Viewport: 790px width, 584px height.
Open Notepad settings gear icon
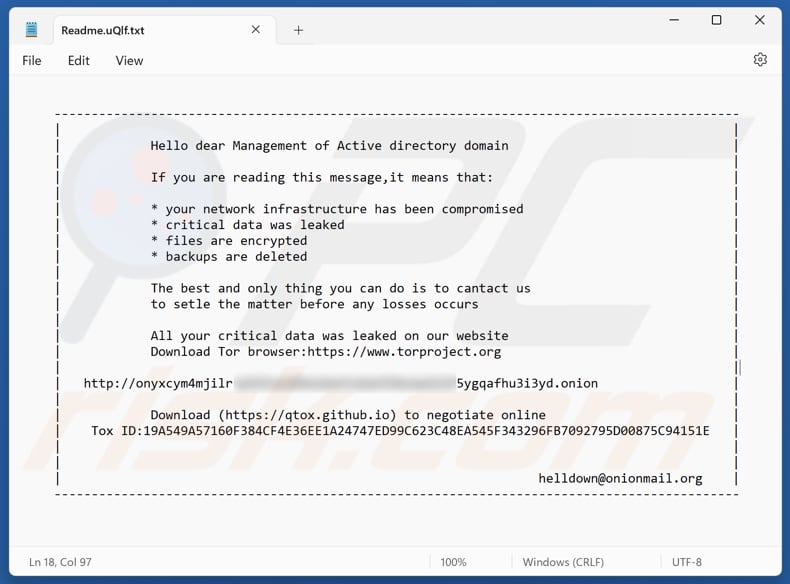pos(760,60)
